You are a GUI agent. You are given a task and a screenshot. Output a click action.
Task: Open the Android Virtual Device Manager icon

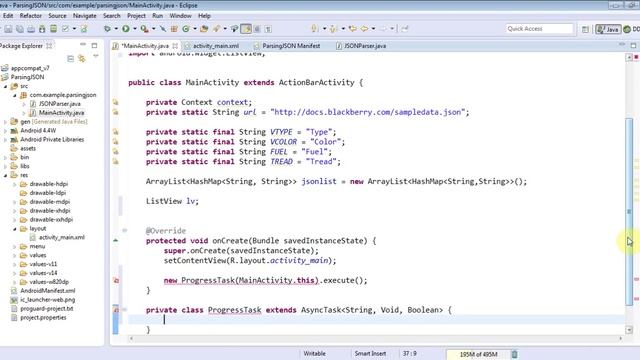point(53,29)
